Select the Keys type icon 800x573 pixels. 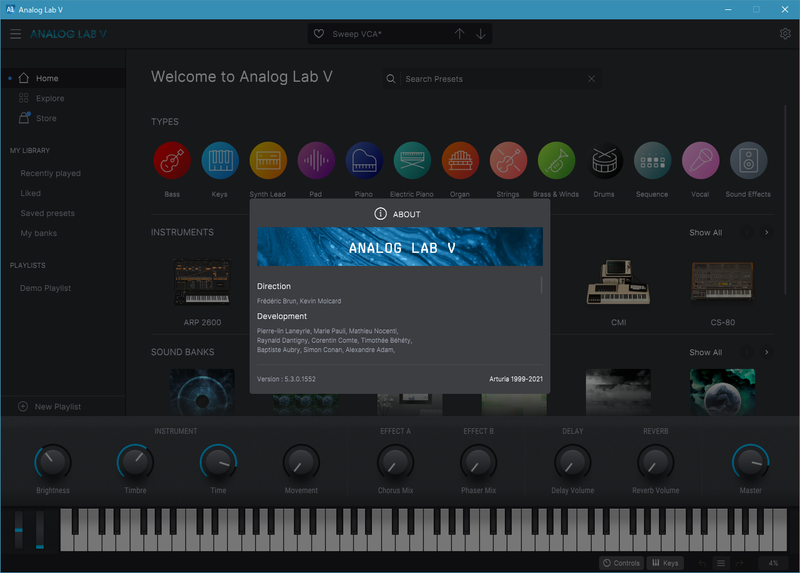pos(220,160)
